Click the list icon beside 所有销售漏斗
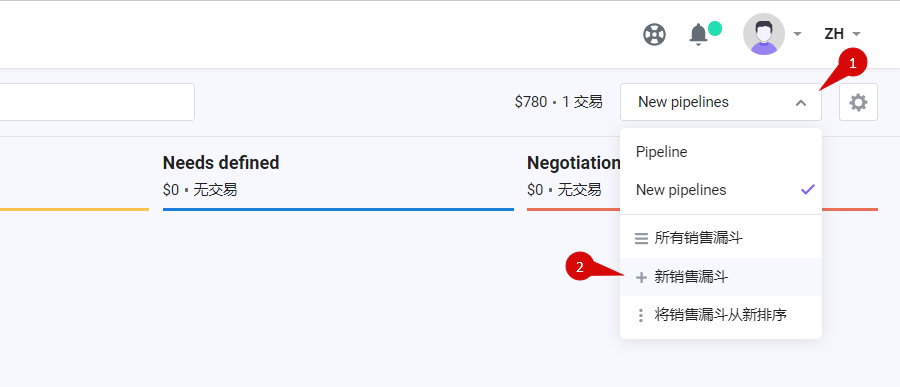The image size is (900, 387). (x=641, y=238)
